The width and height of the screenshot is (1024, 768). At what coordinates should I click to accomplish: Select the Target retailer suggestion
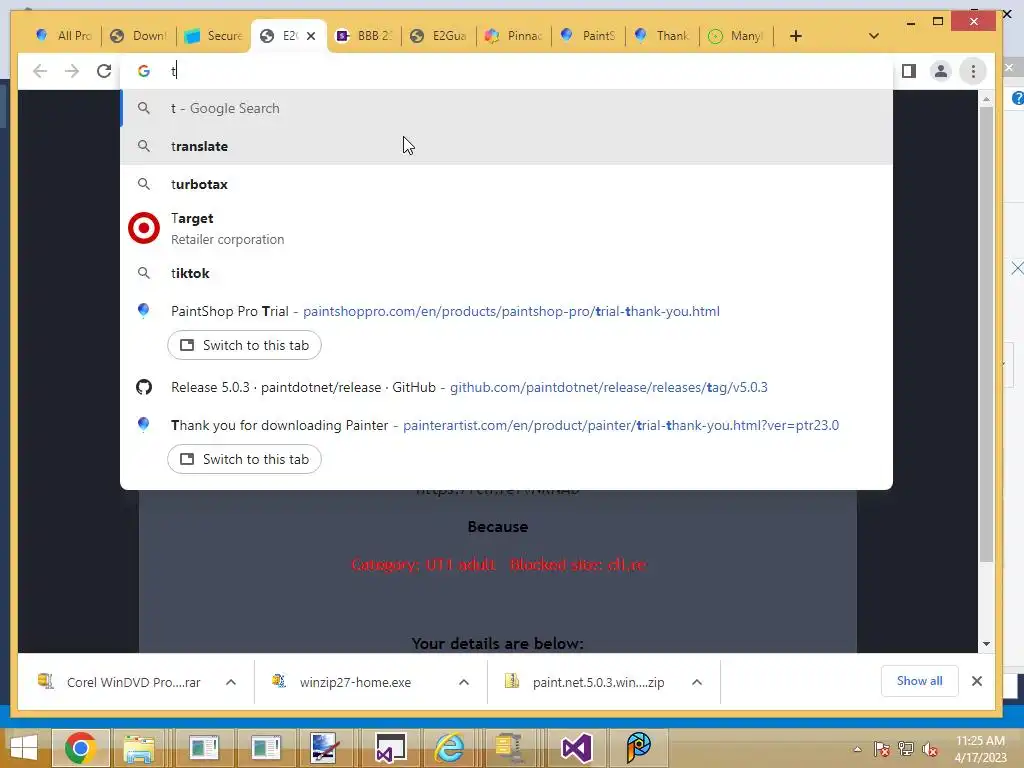506,229
